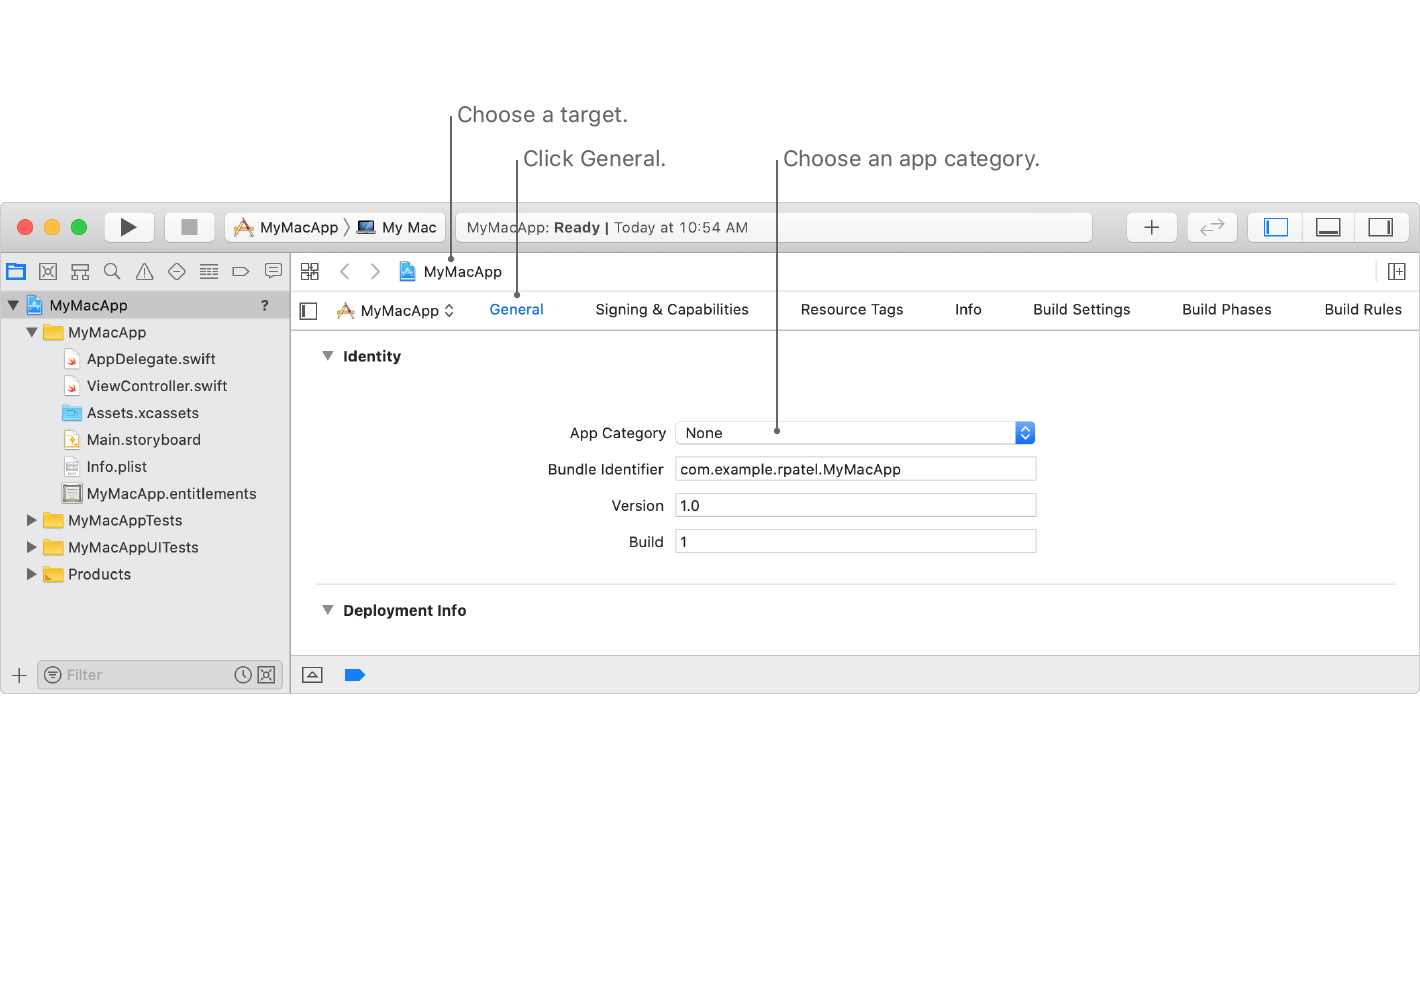Image resolution: width=1420 pixels, height=1000 pixels.
Task: Select AppDelegate.swift in the navigator
Action: tap(150, 359)
